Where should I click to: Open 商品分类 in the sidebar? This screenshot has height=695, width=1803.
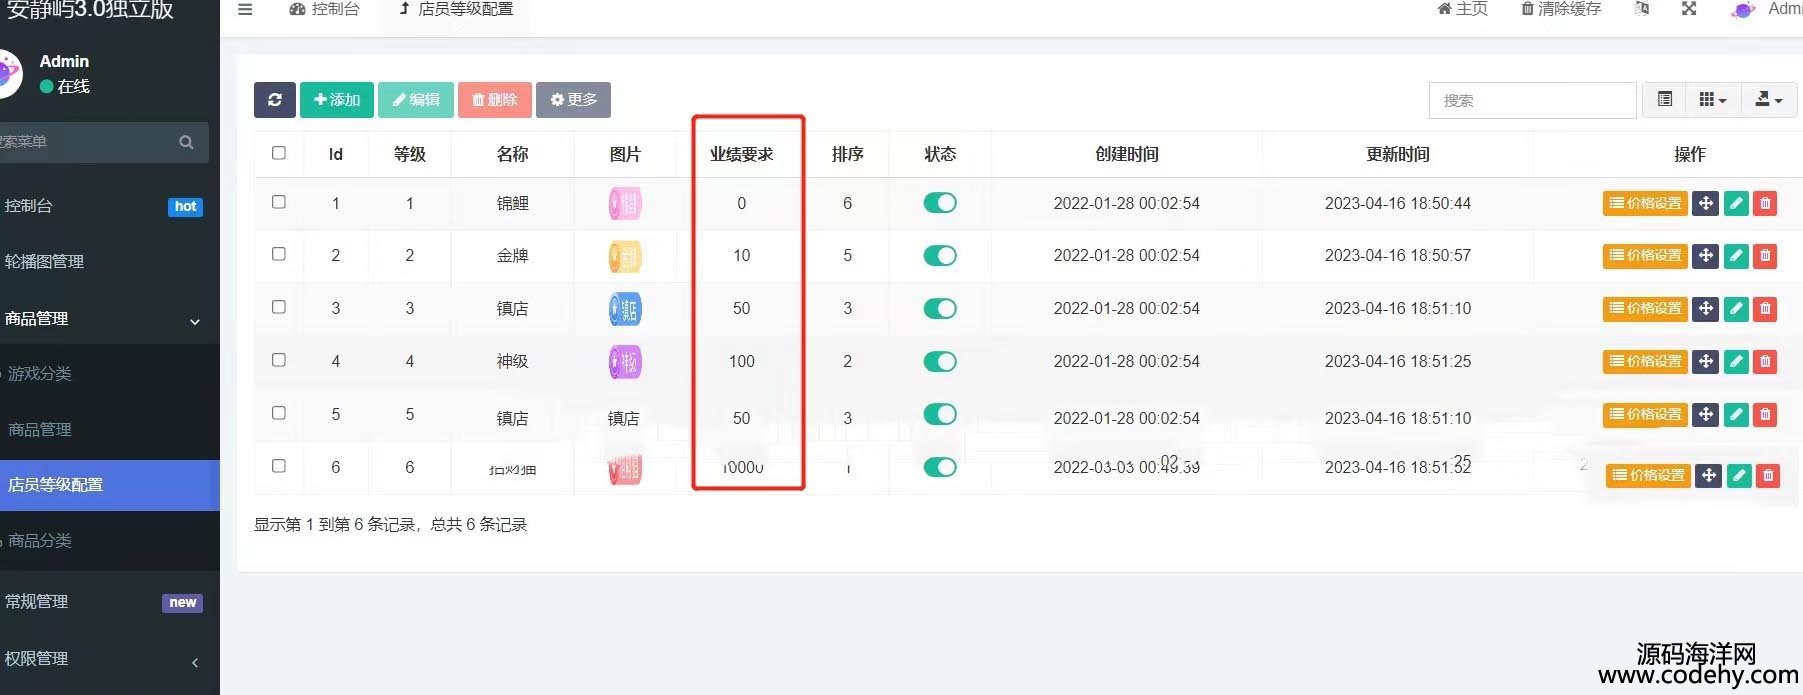[110, 541]
